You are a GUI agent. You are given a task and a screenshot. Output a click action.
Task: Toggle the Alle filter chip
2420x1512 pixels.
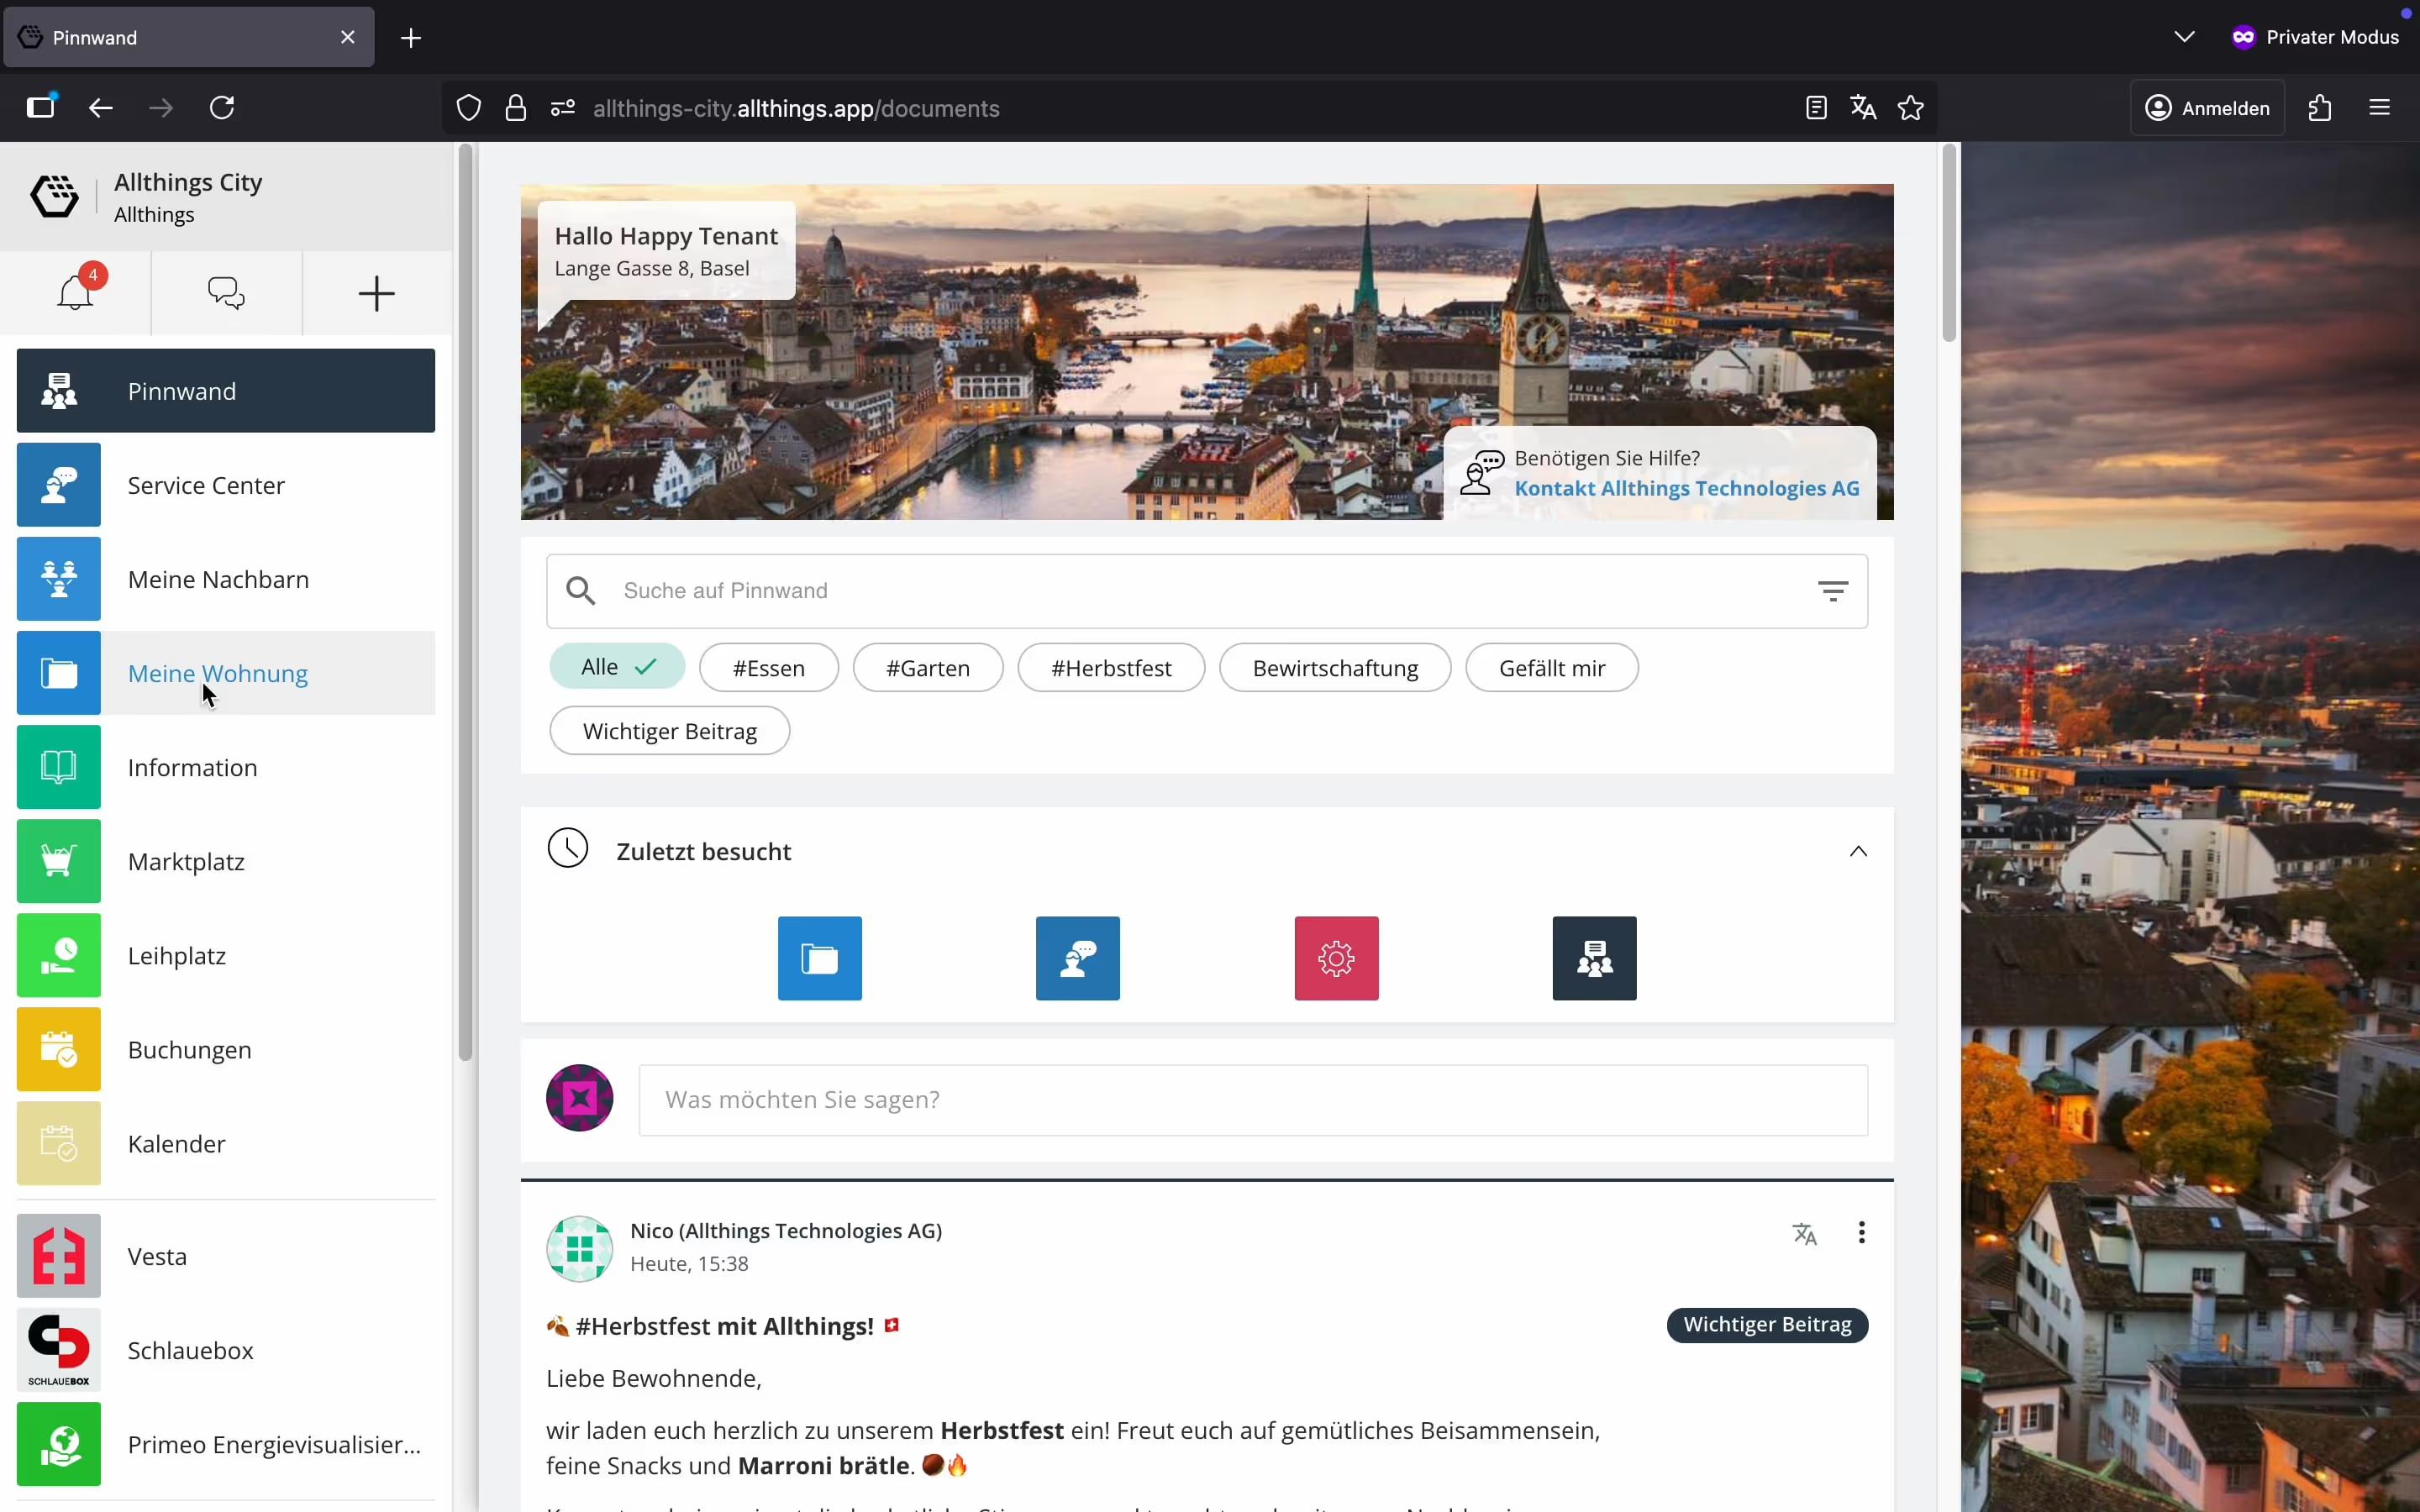617,667
